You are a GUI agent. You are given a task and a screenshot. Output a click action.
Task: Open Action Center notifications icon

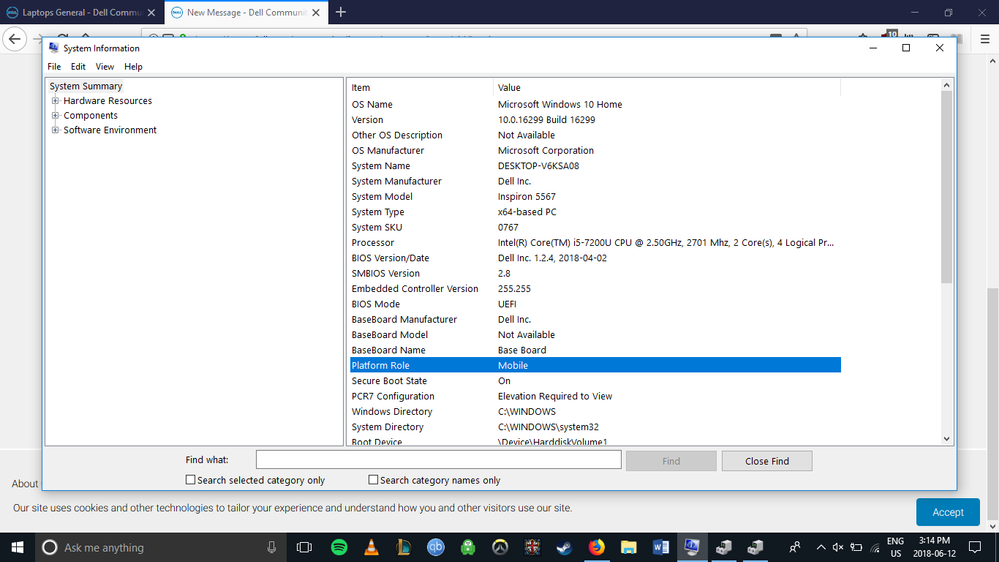pyautogui.click(x=975, y=547)
